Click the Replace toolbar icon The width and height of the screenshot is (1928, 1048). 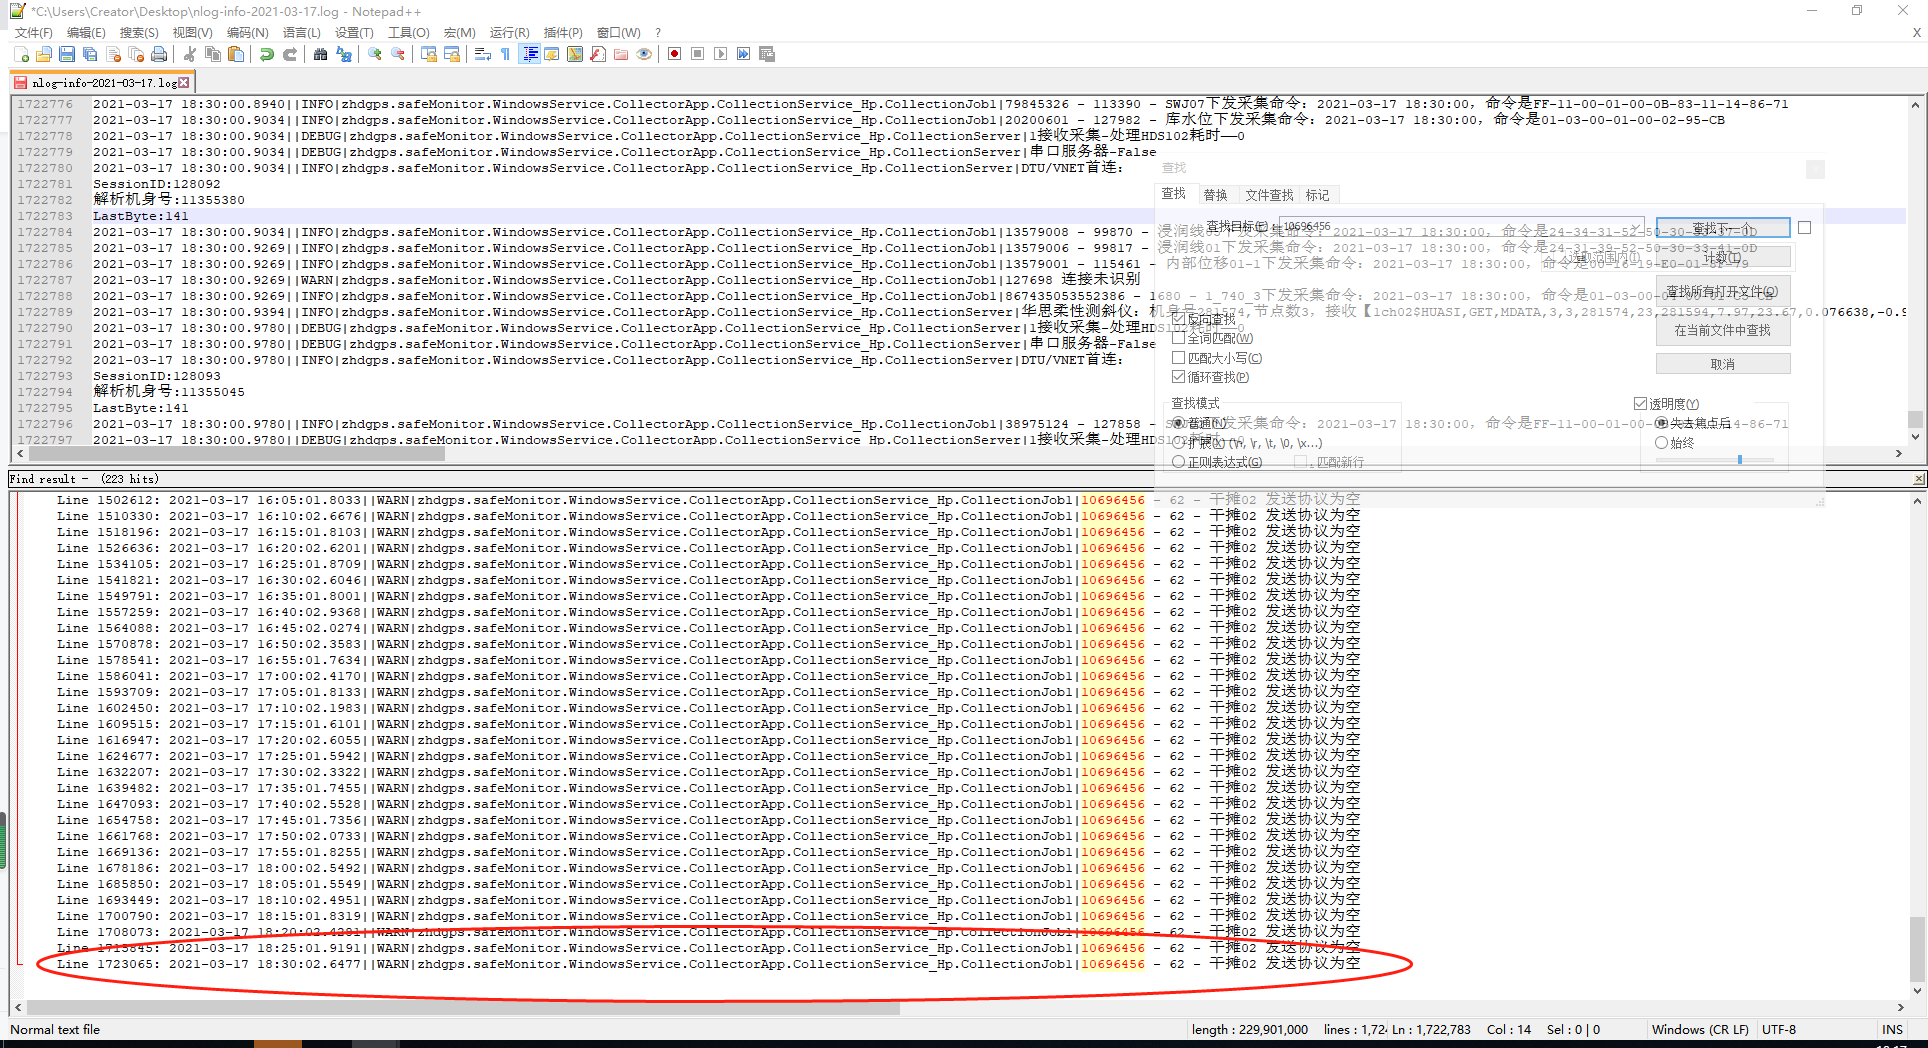click(344, 54)
